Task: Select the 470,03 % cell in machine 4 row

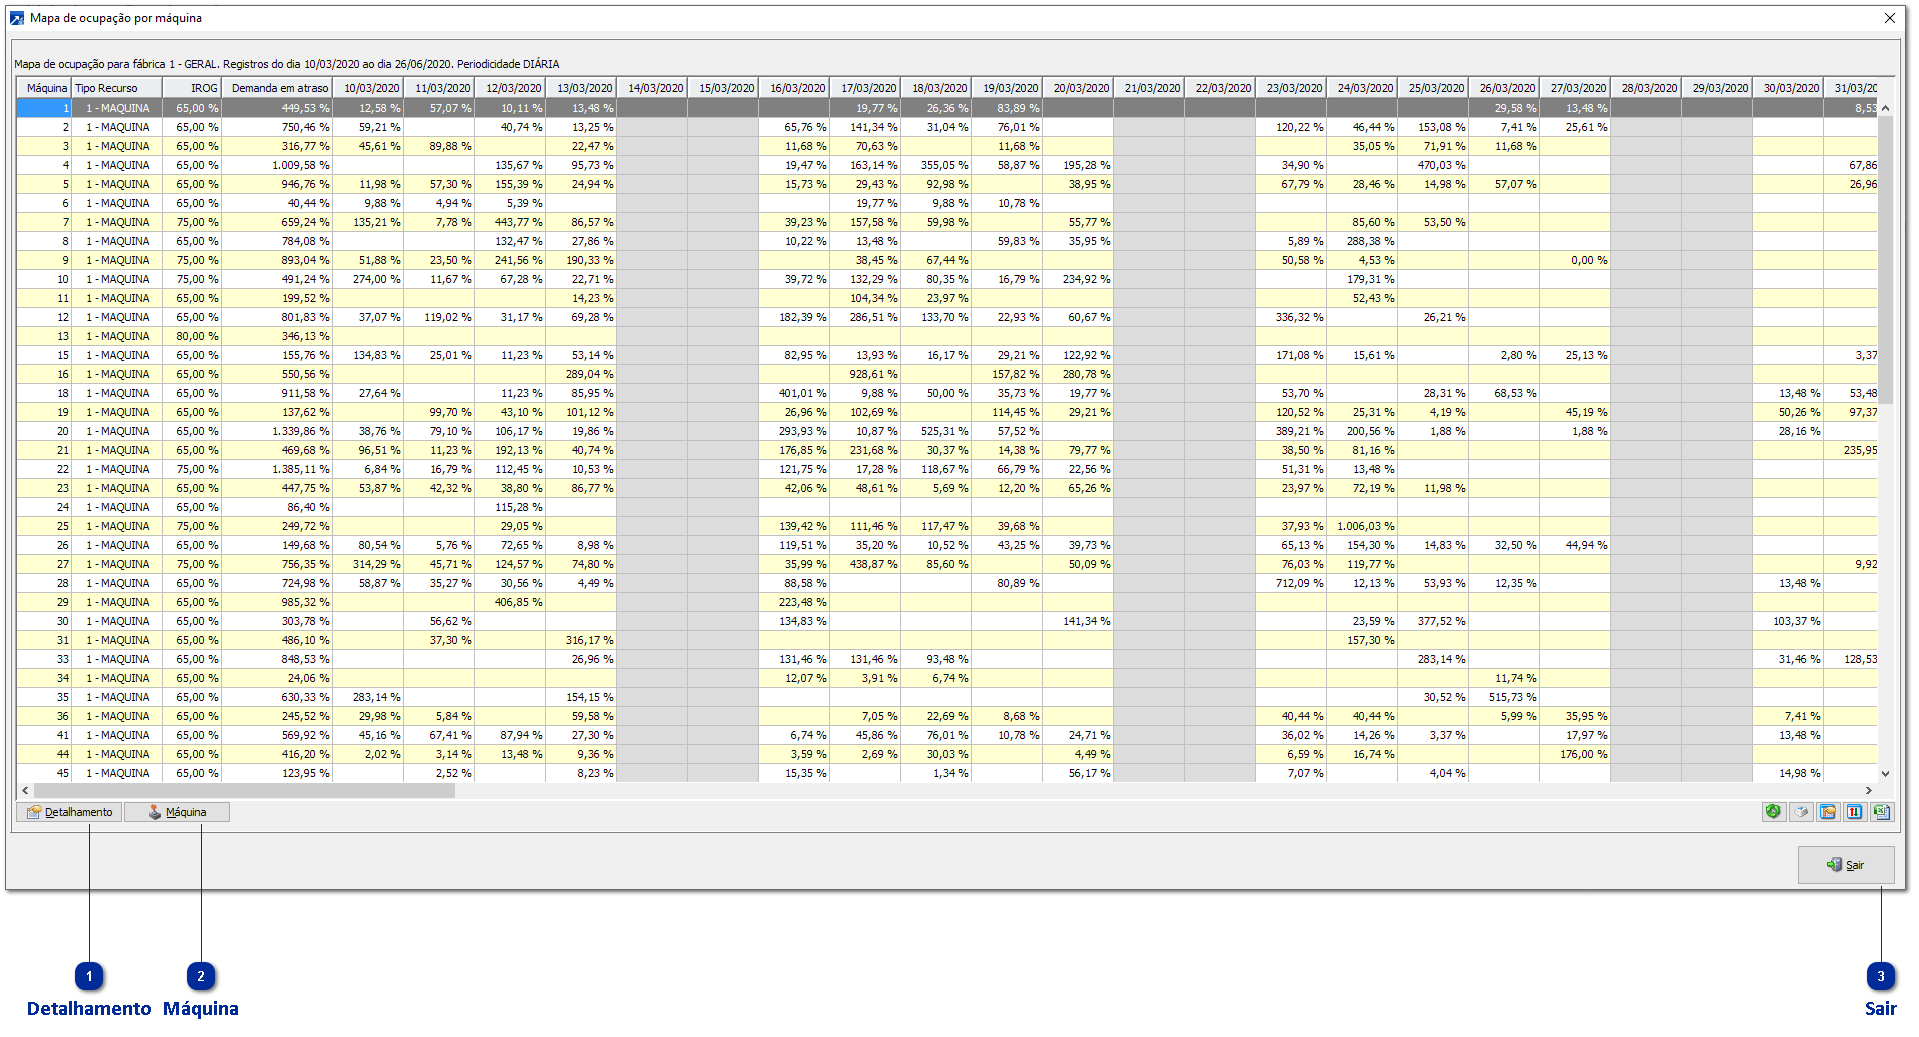Action: (x=1433, y=165)
